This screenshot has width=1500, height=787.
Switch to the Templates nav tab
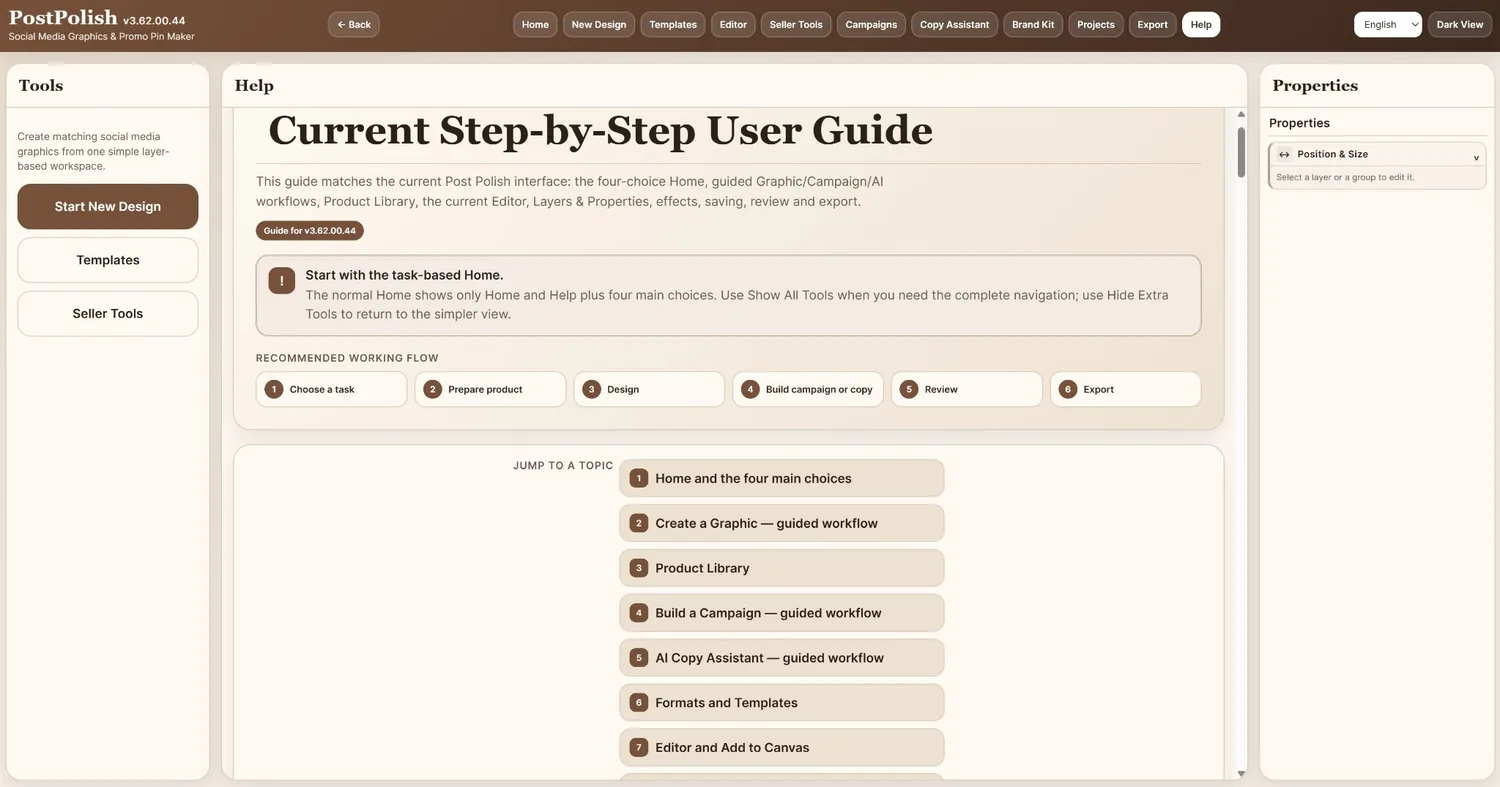click(x=673, y=24)
